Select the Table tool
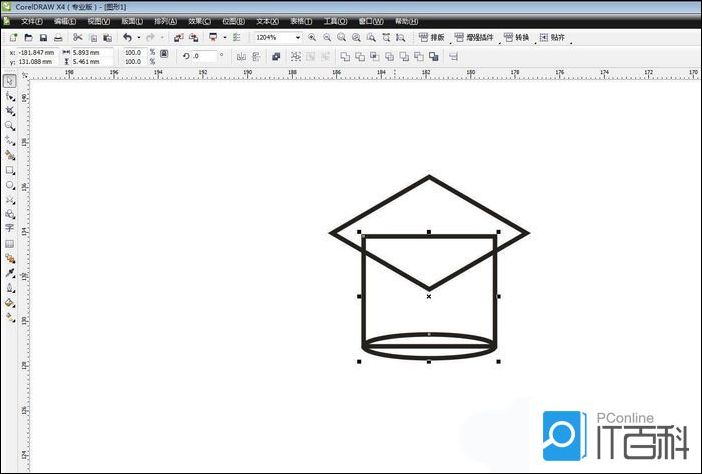 (10, 243)
